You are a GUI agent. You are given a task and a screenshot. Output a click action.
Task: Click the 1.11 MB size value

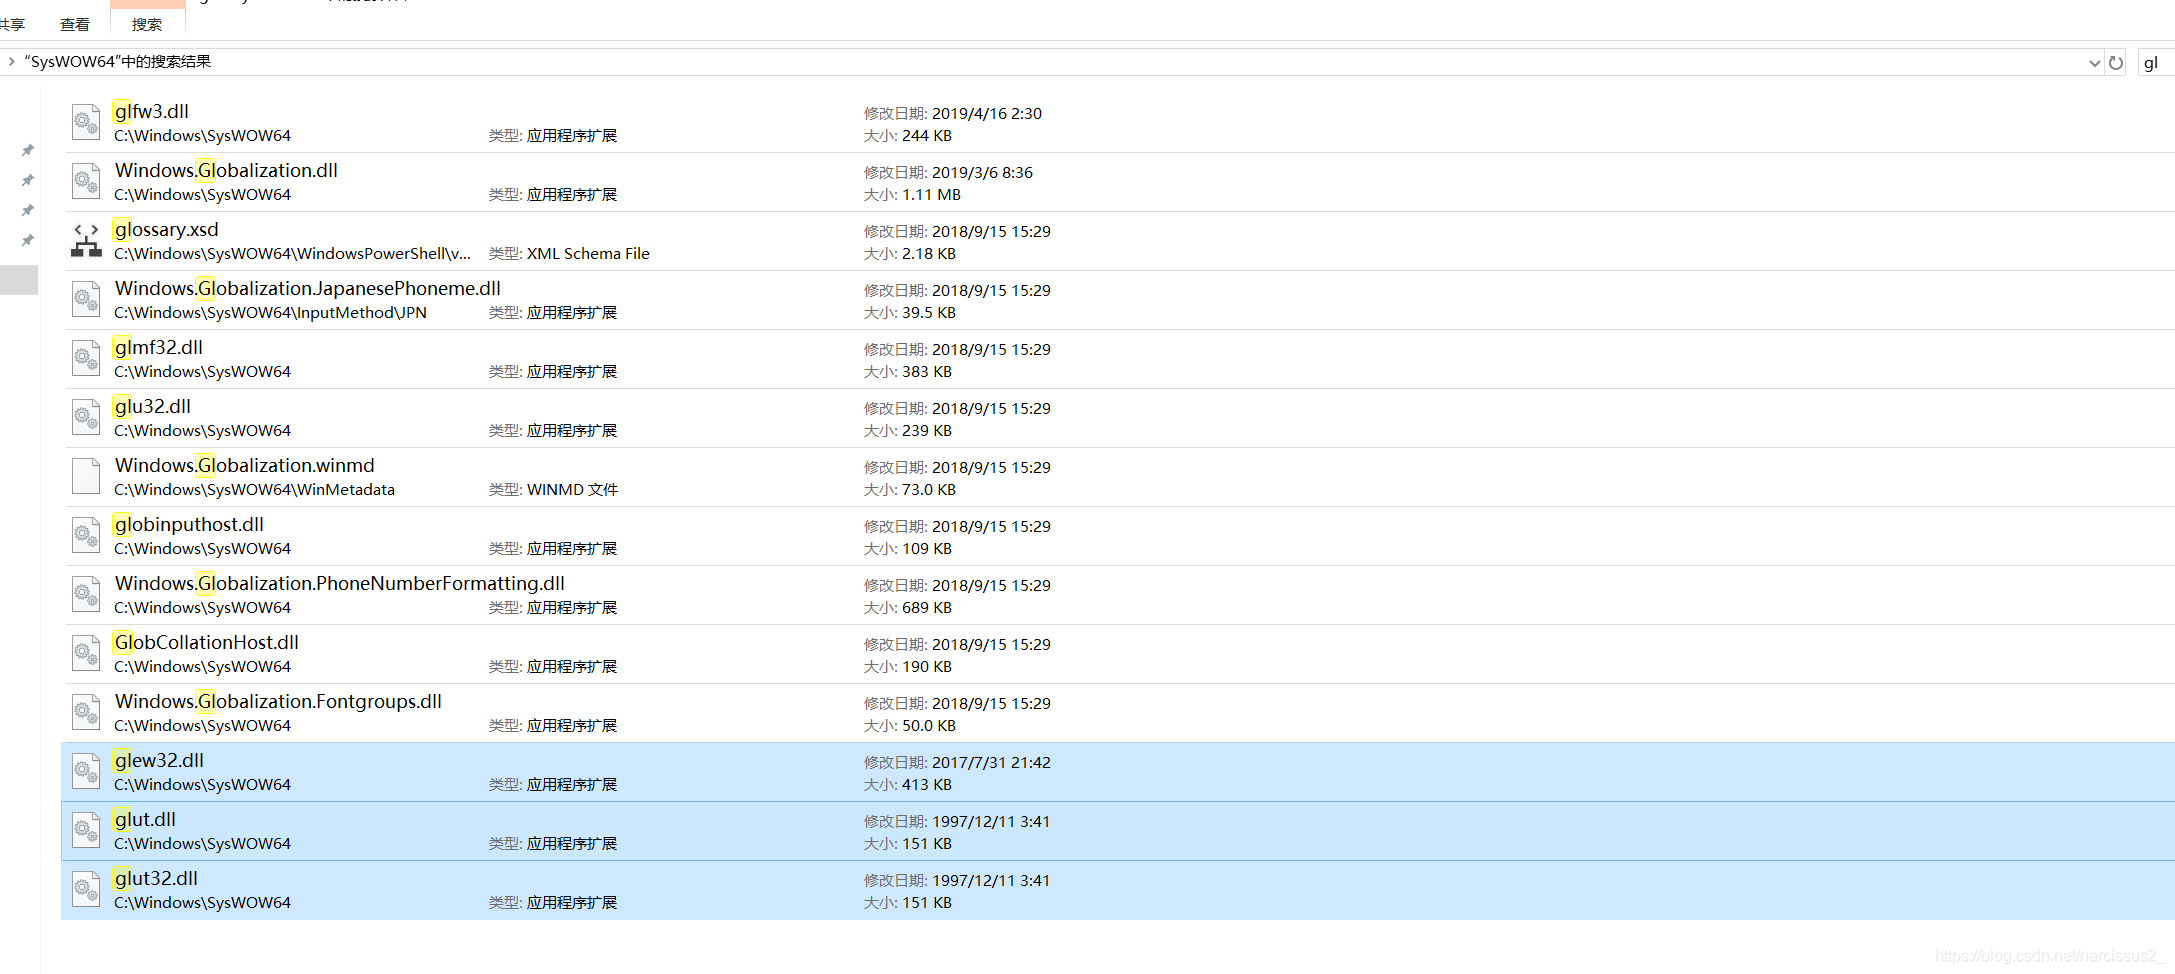click(931, 195)
